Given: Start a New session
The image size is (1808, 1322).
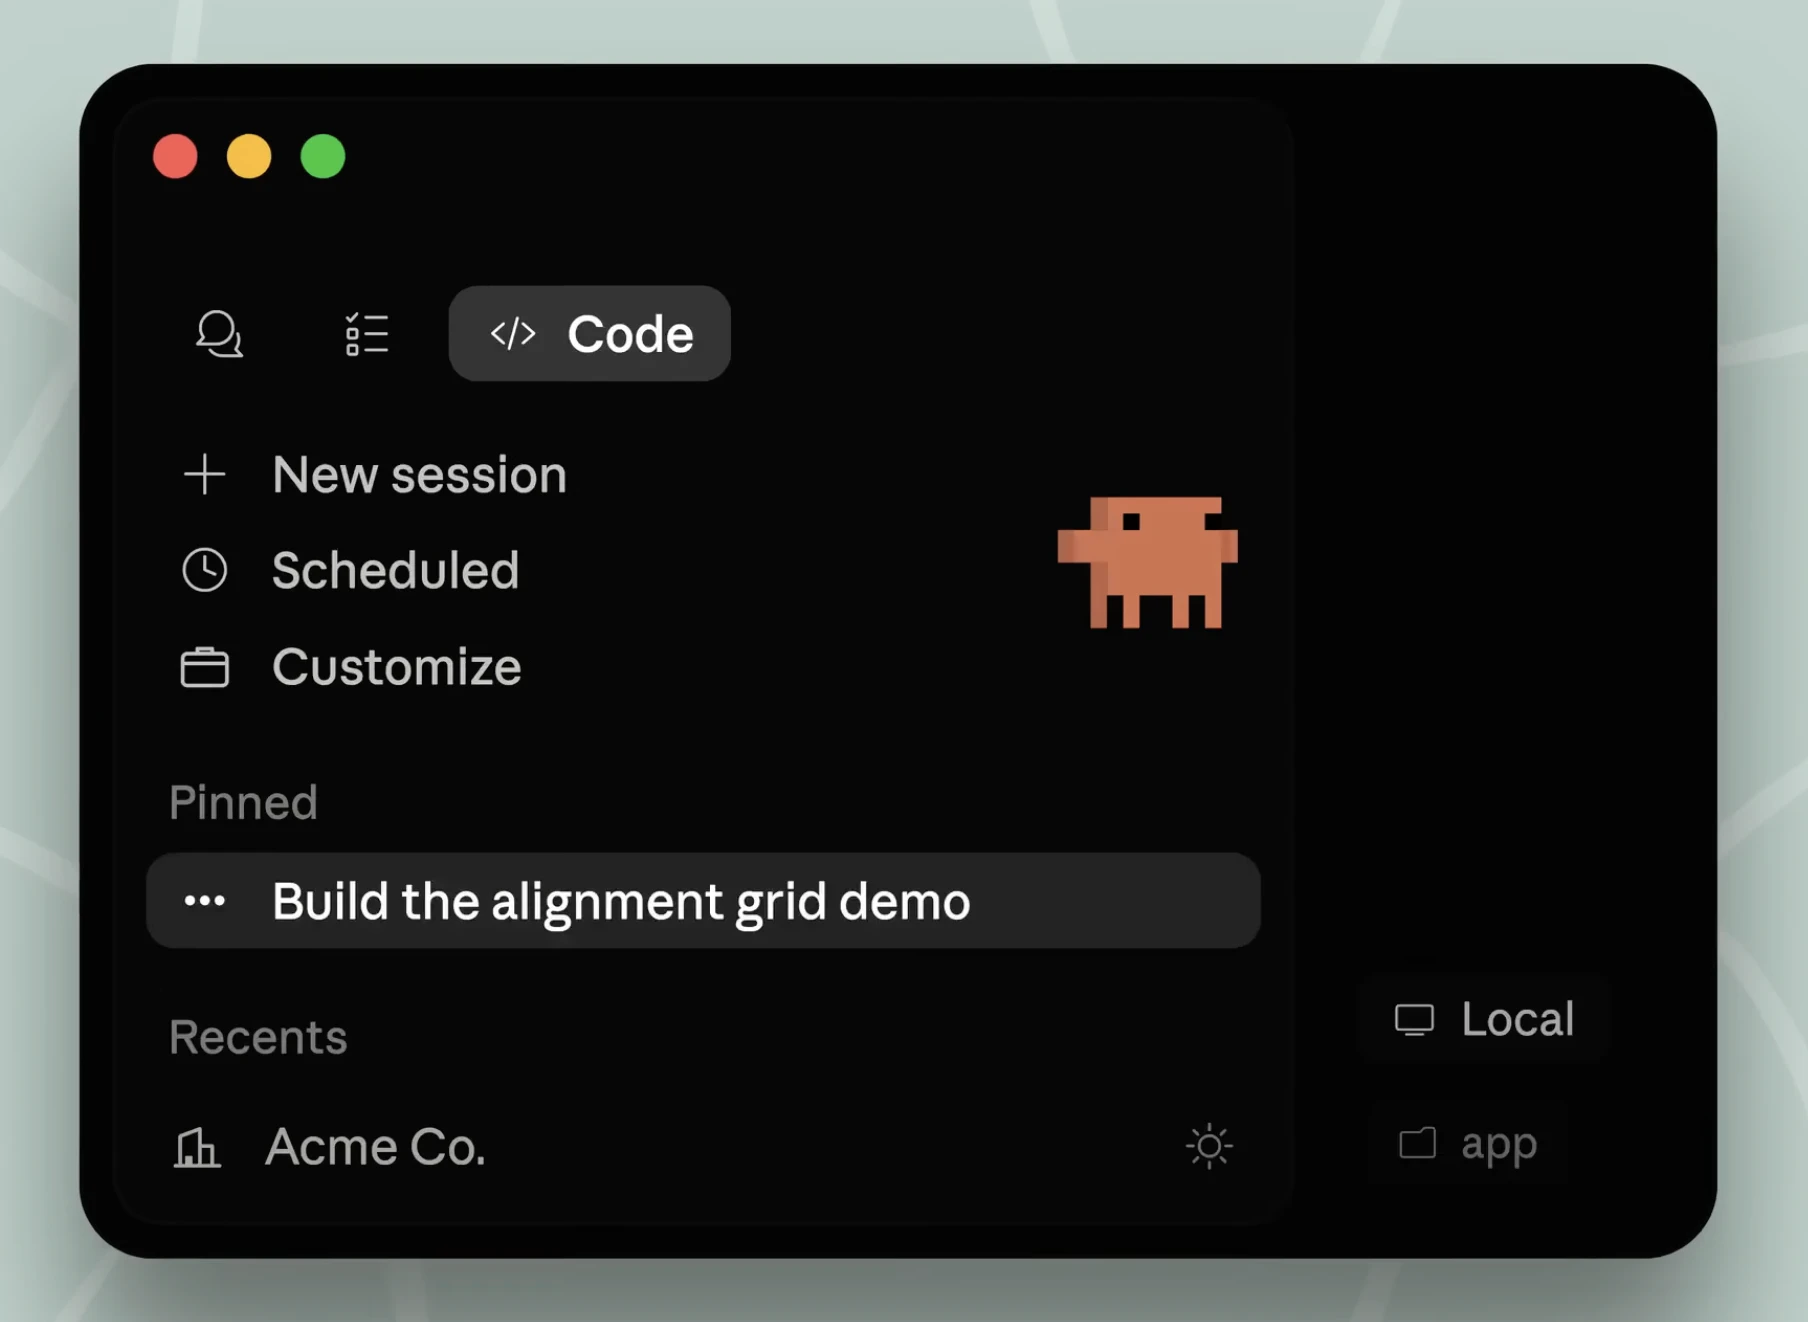Looking at the screenshot, I should pos(419,475).
